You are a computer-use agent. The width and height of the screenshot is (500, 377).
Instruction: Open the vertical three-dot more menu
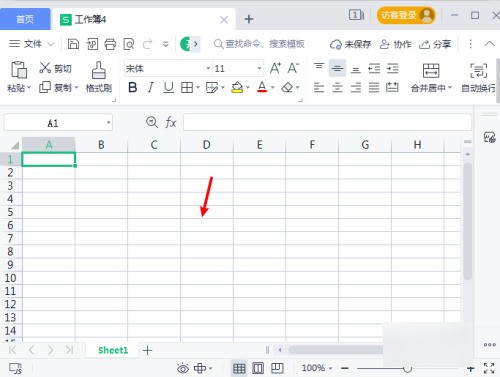(471, 44)
